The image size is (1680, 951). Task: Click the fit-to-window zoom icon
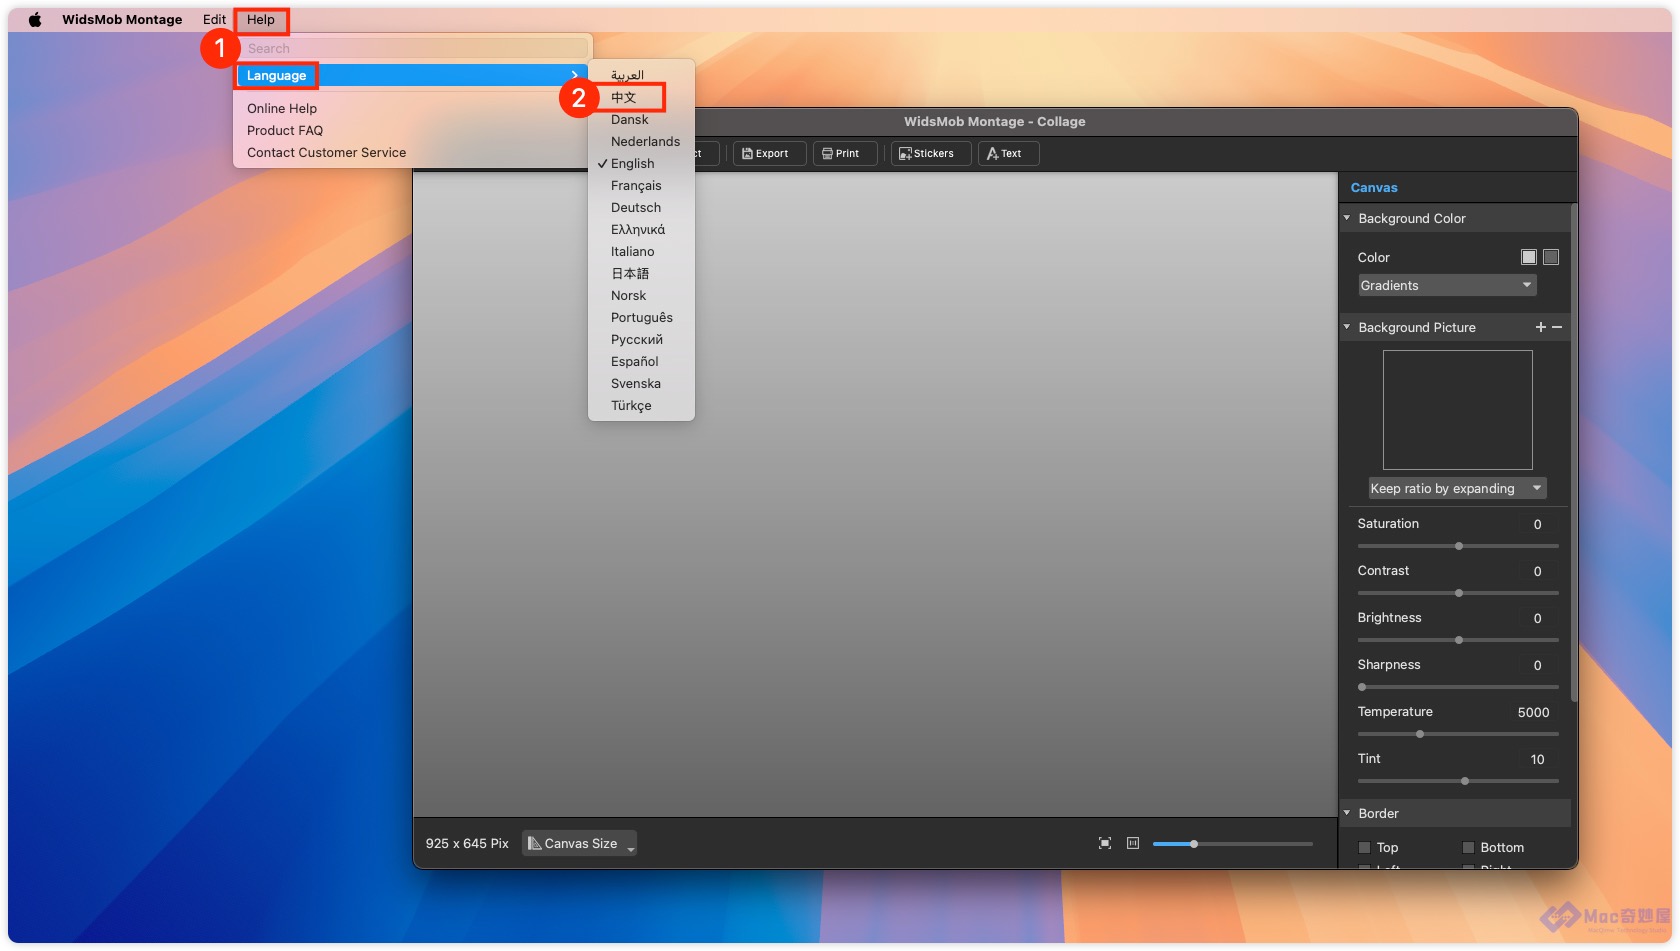click(1105, 843)
